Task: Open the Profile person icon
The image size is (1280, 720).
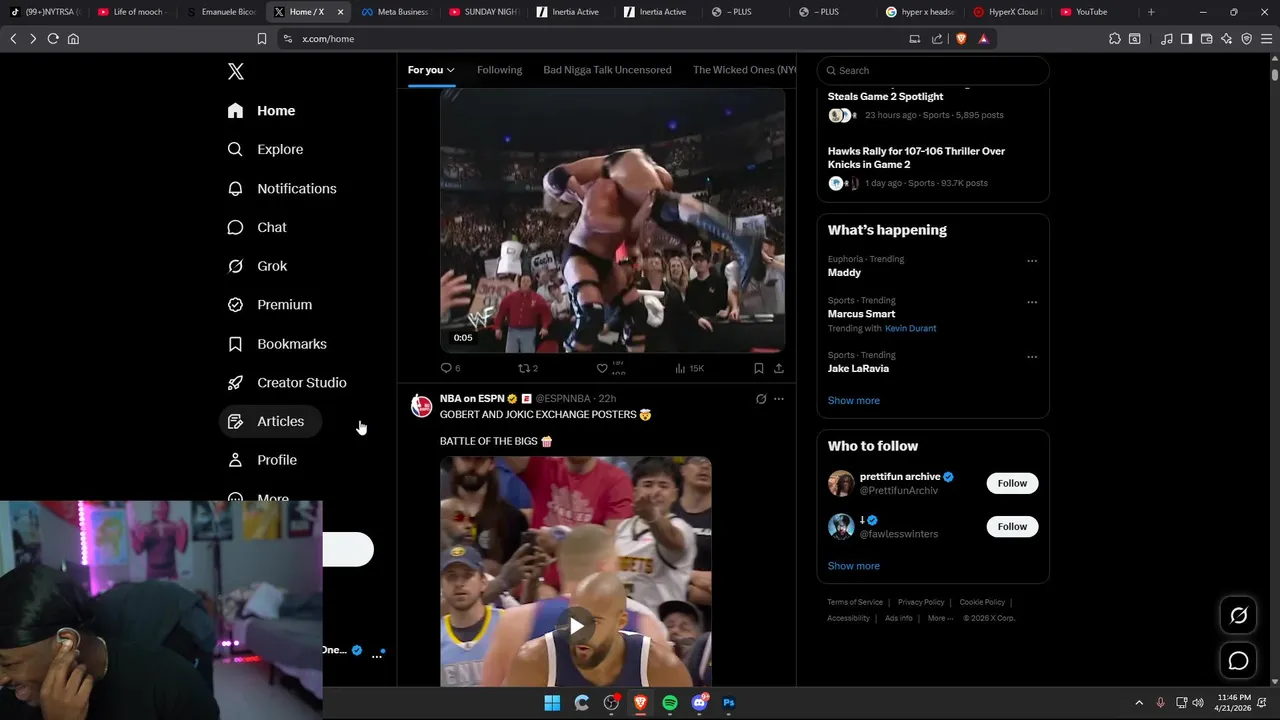Action: 235,460
